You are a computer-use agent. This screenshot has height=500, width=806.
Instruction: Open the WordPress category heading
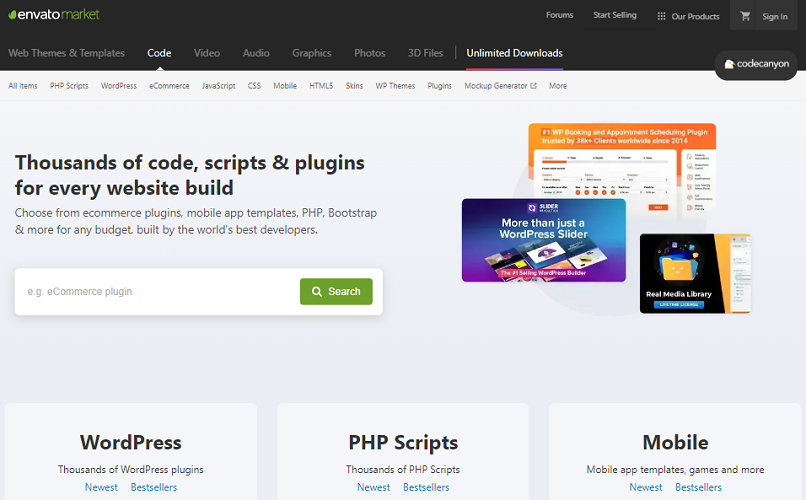pos(131,442)
